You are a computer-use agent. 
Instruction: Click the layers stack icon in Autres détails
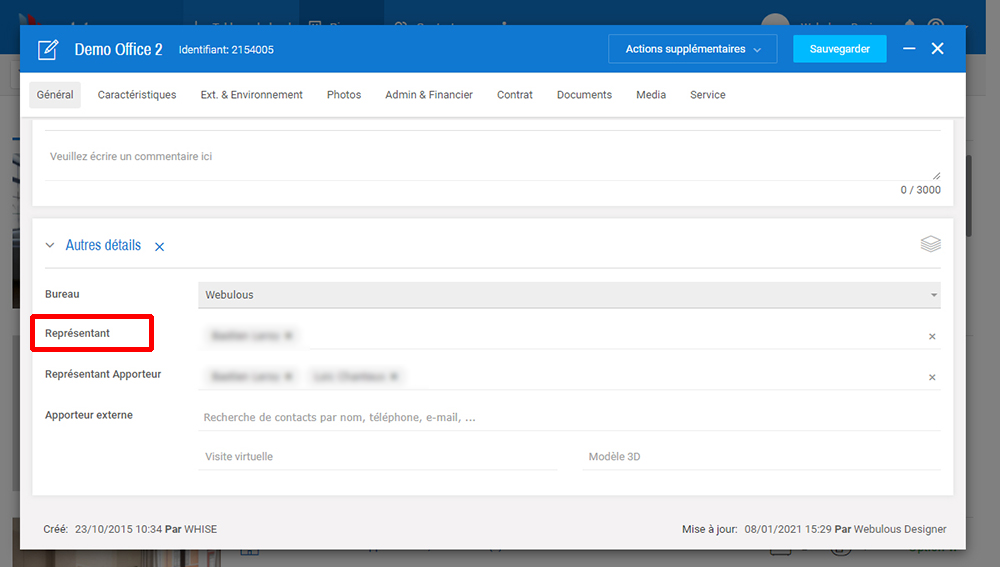pyautogui.click(x=930, y=244)
